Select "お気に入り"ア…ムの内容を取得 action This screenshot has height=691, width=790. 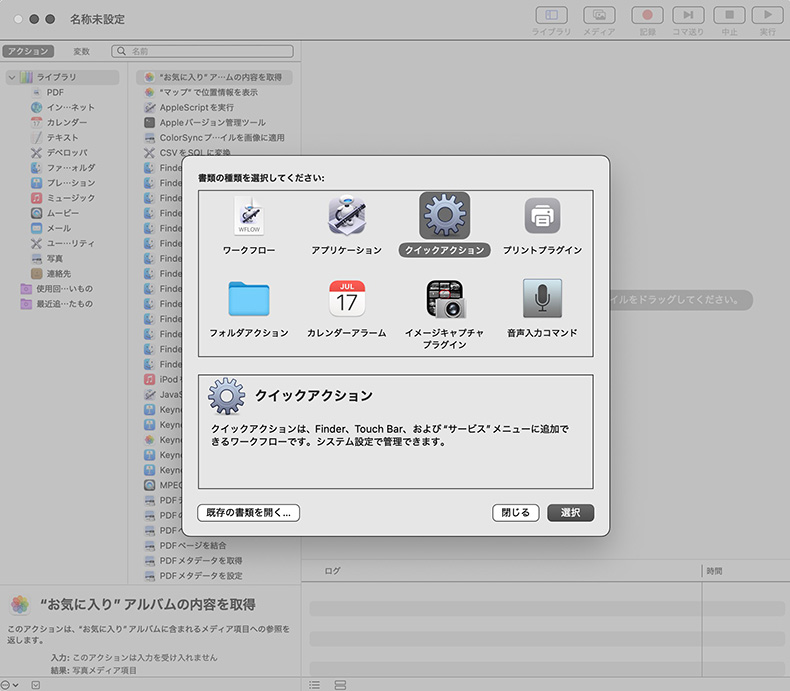[214, 77]
